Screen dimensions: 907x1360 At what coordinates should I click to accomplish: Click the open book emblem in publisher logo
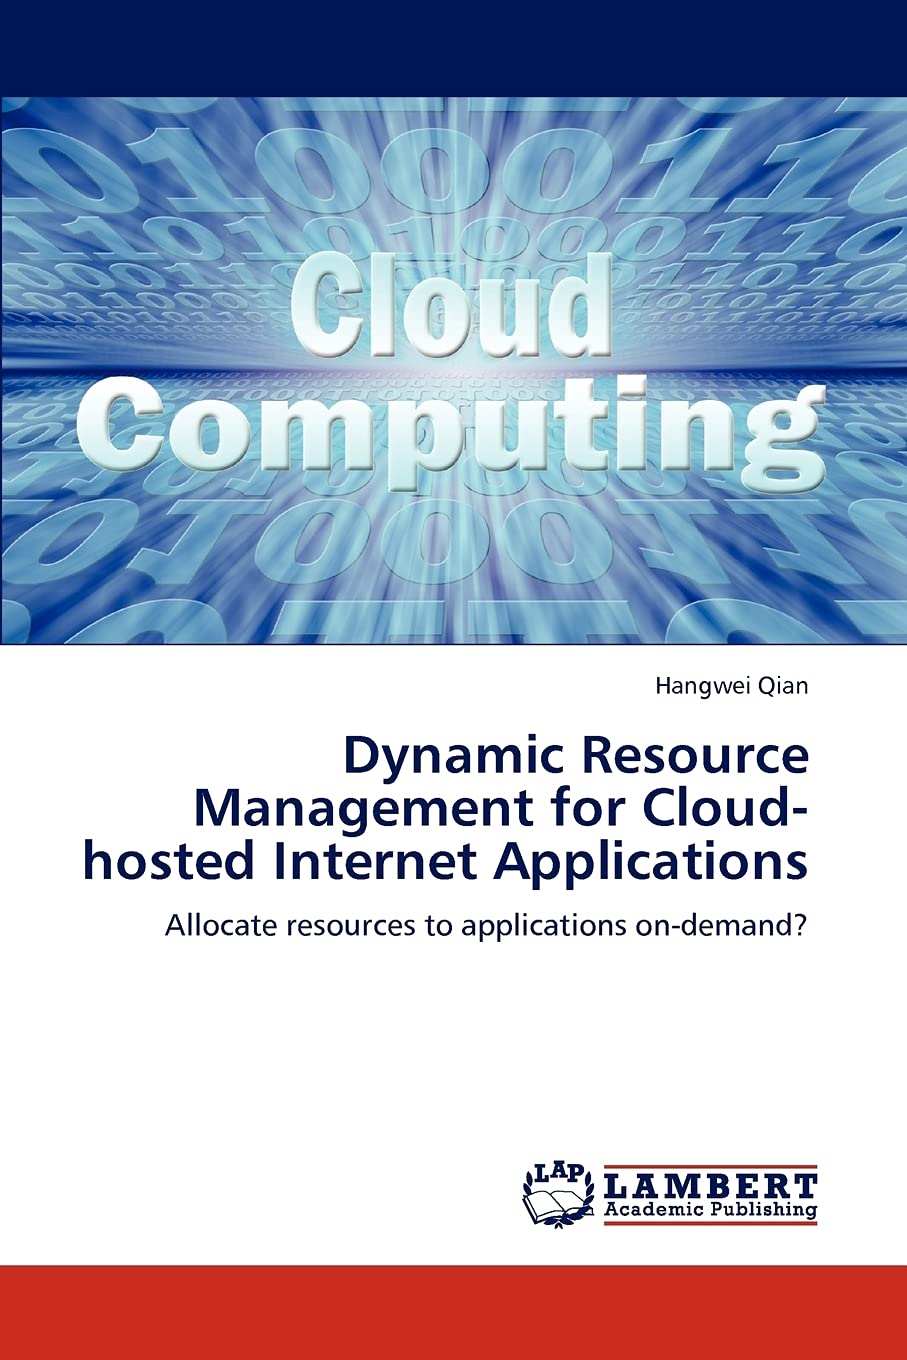[557, 1200]
